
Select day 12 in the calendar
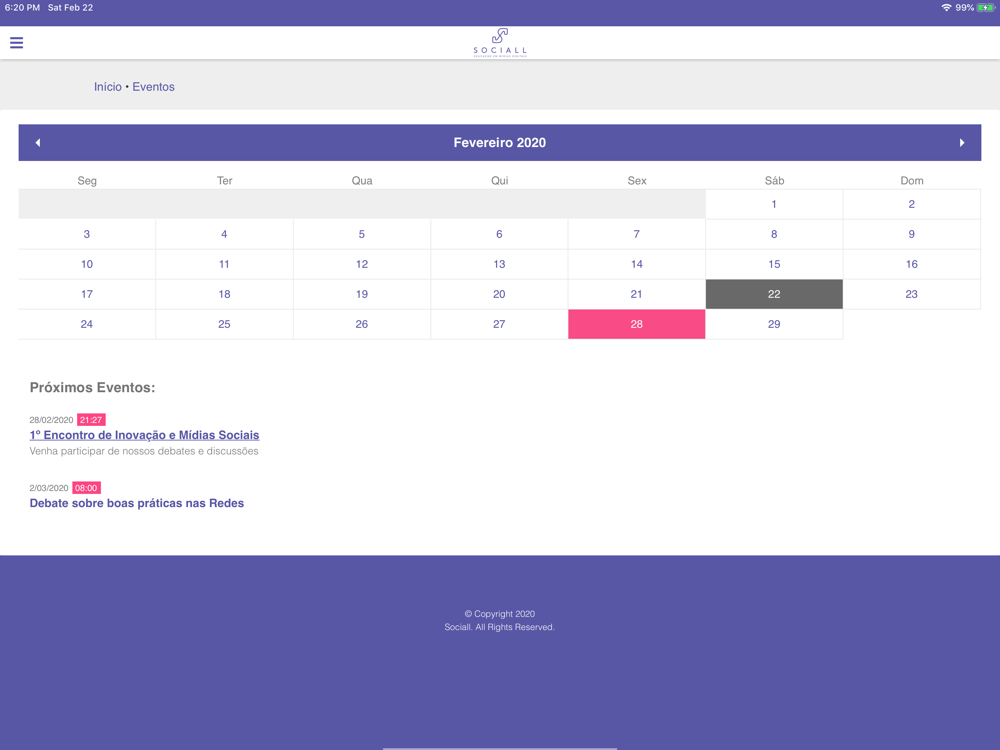pyautogui.click(x=362, y=264)
